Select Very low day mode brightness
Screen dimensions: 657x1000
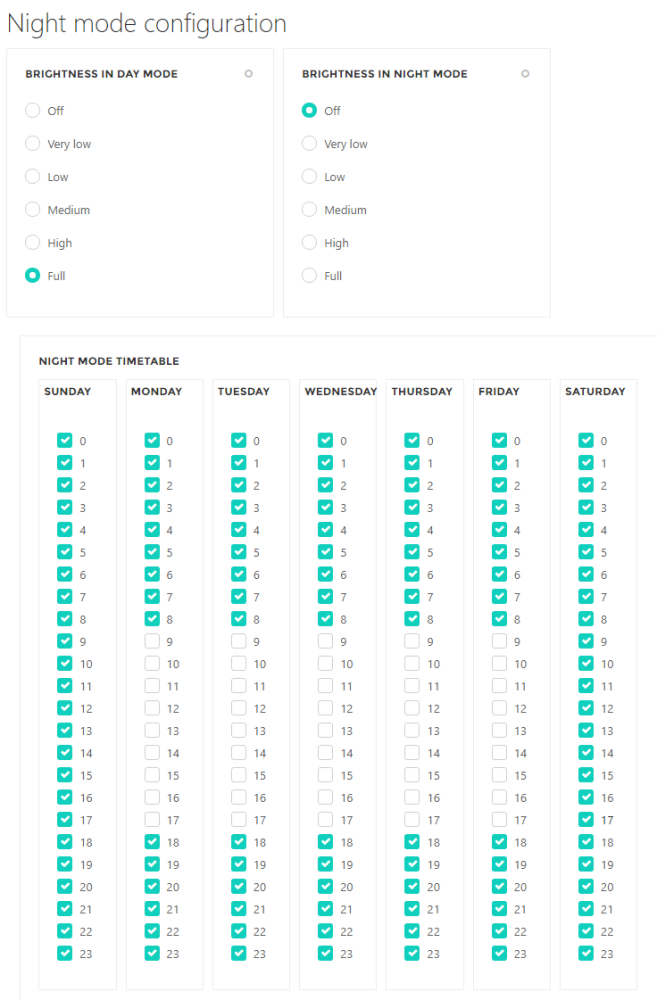coord(32,144)
